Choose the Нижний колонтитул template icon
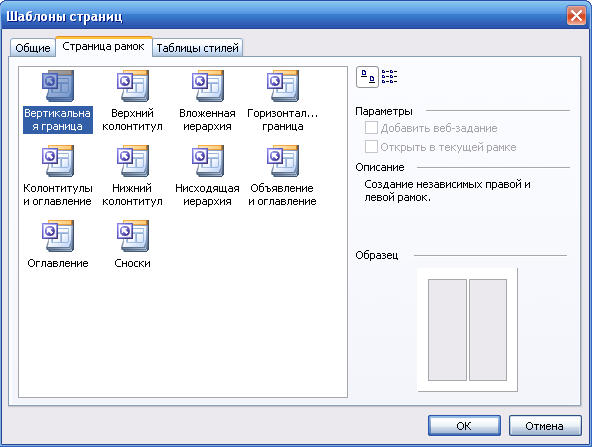This screenshot has width=593, height=447. pyautogui.click(x=133, y=160)
